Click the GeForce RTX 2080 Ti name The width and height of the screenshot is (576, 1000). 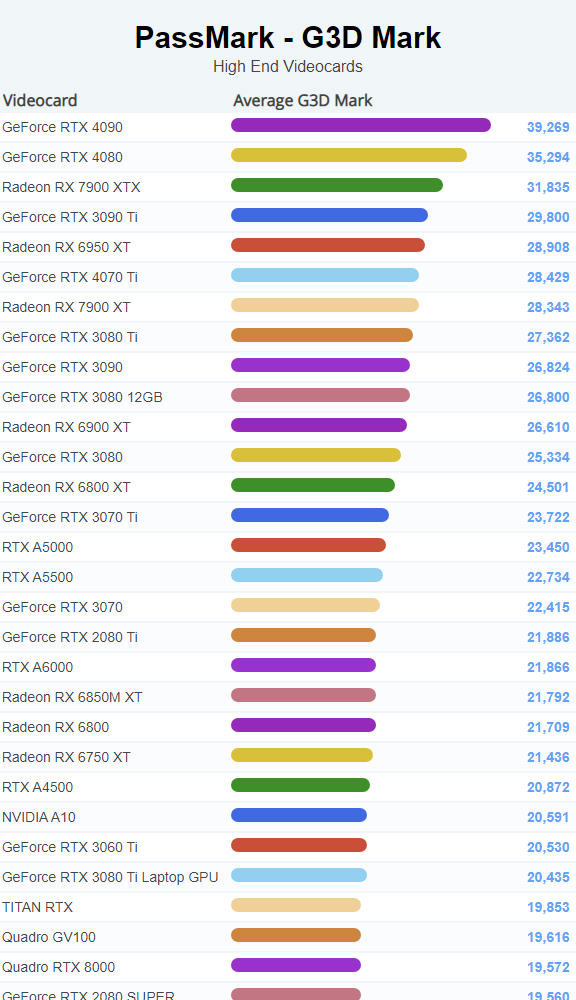pos(70,636)
